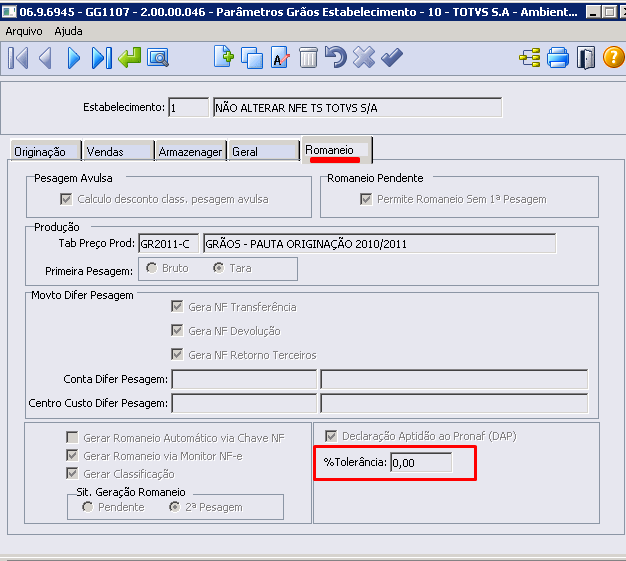Click the Conta Difer Pesagem code field
626x561 pixels.
pos(244,379)
